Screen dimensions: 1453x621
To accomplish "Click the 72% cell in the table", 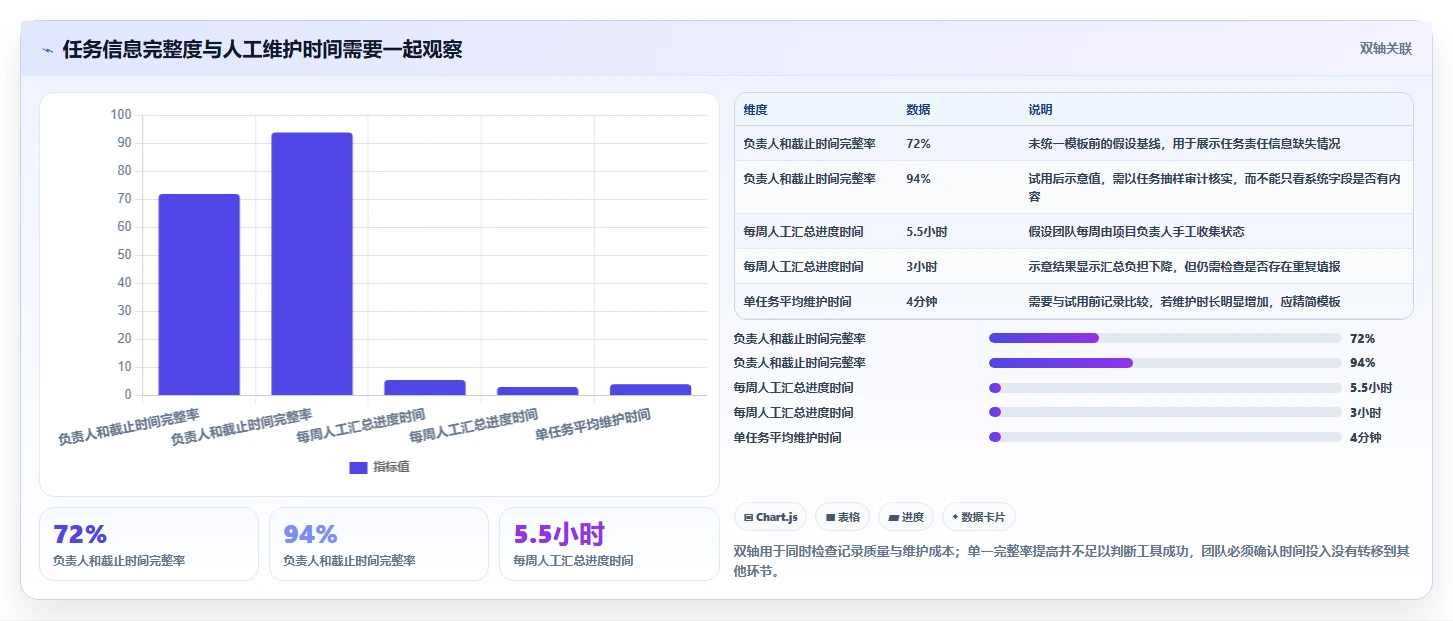I will coord(918,144).
